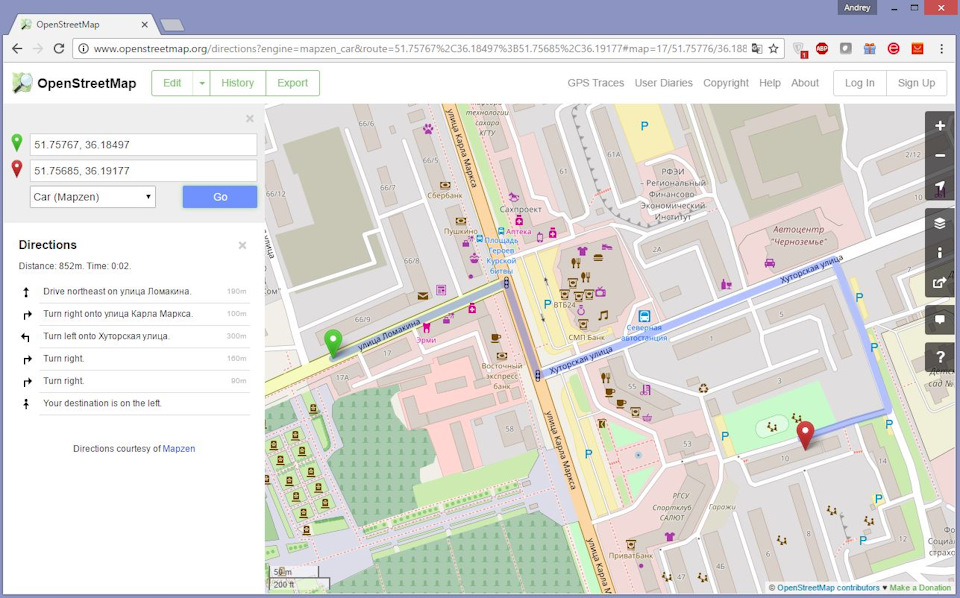Zoom in on the map
The image size is (960, 598).
940,126
